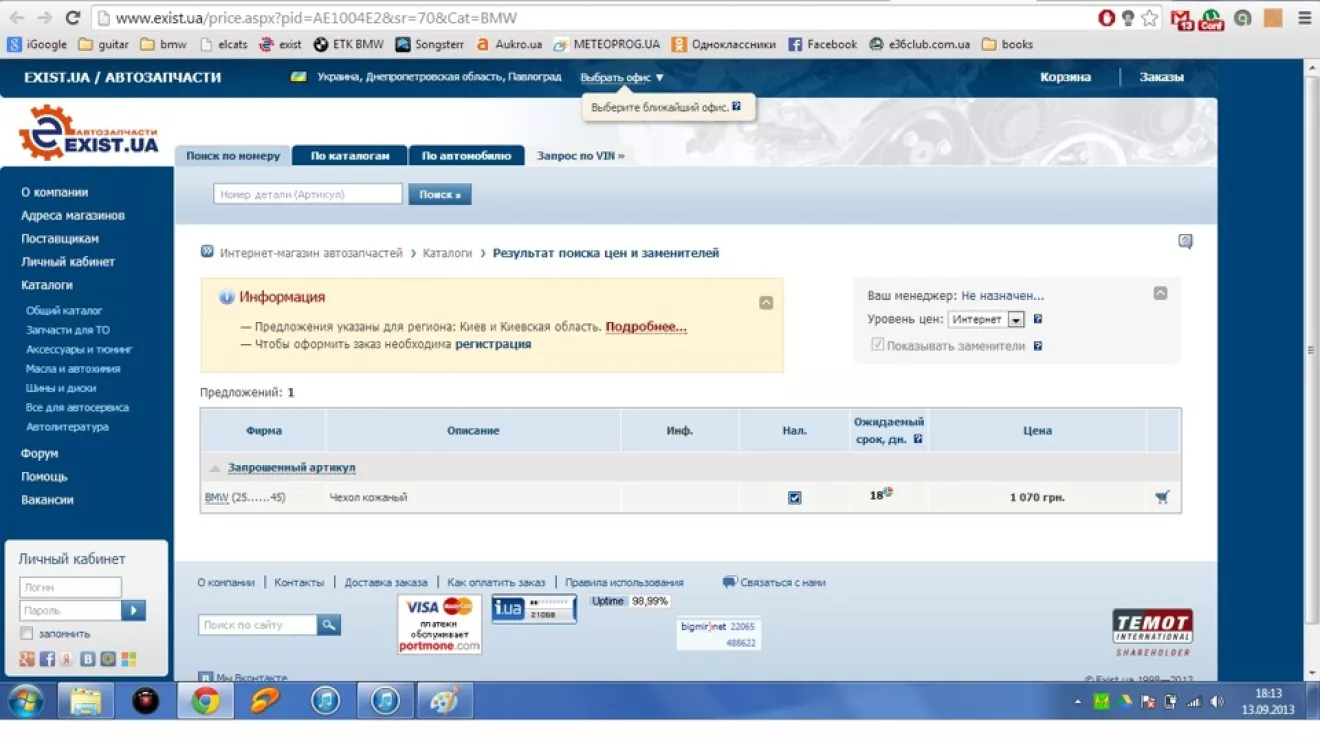Bookmark this page with the star icon

point(1150,17)
